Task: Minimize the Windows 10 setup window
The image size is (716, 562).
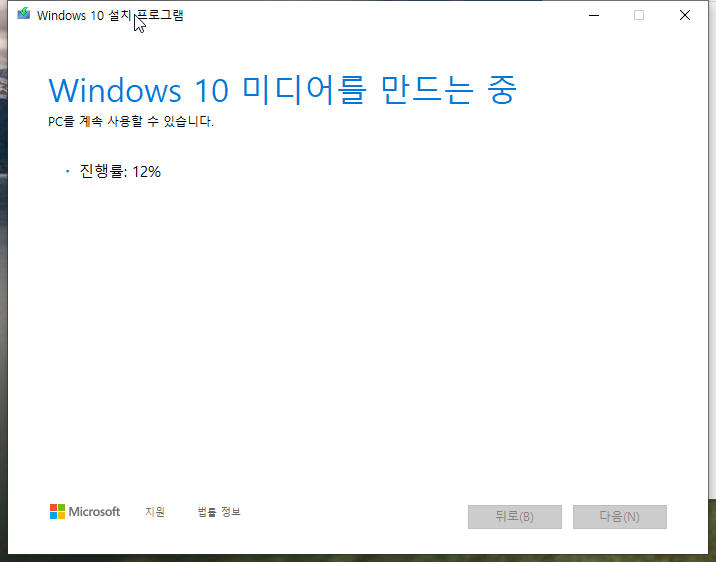Action: [x=594, y=15]
